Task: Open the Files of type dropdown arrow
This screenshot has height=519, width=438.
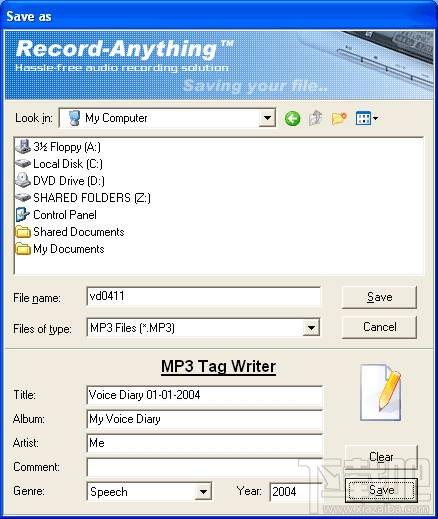Action: point(311,327)
